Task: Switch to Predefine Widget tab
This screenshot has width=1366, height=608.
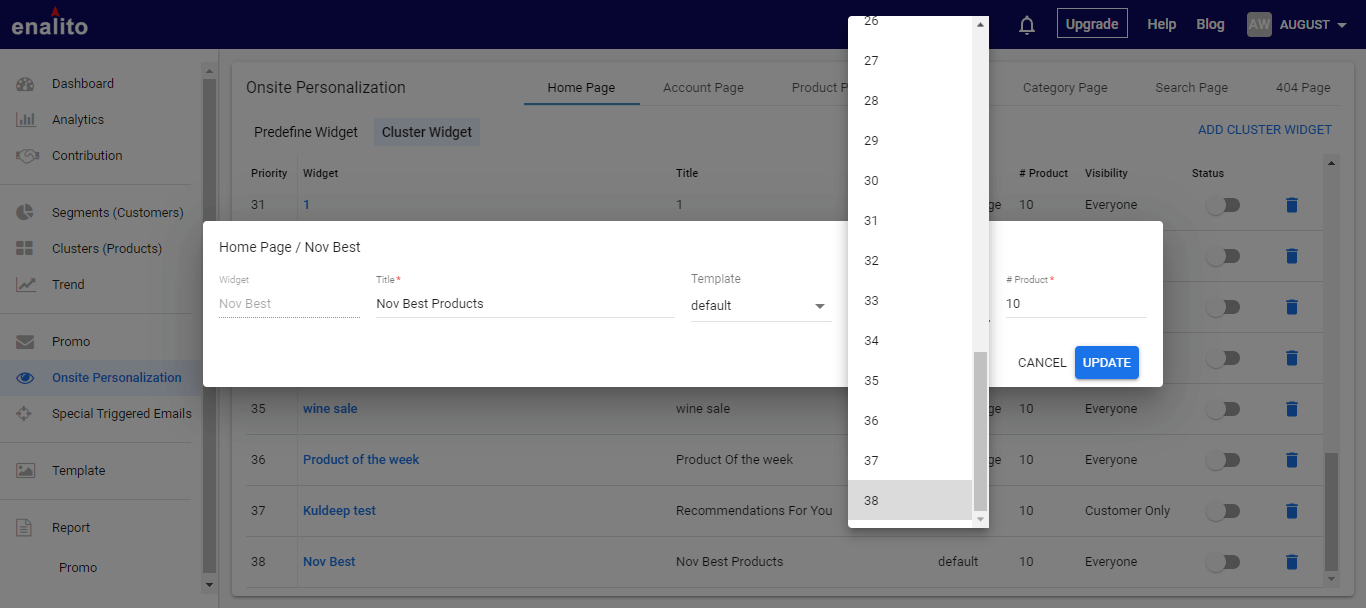Action: pyautogui.click(x=306, y=132)
